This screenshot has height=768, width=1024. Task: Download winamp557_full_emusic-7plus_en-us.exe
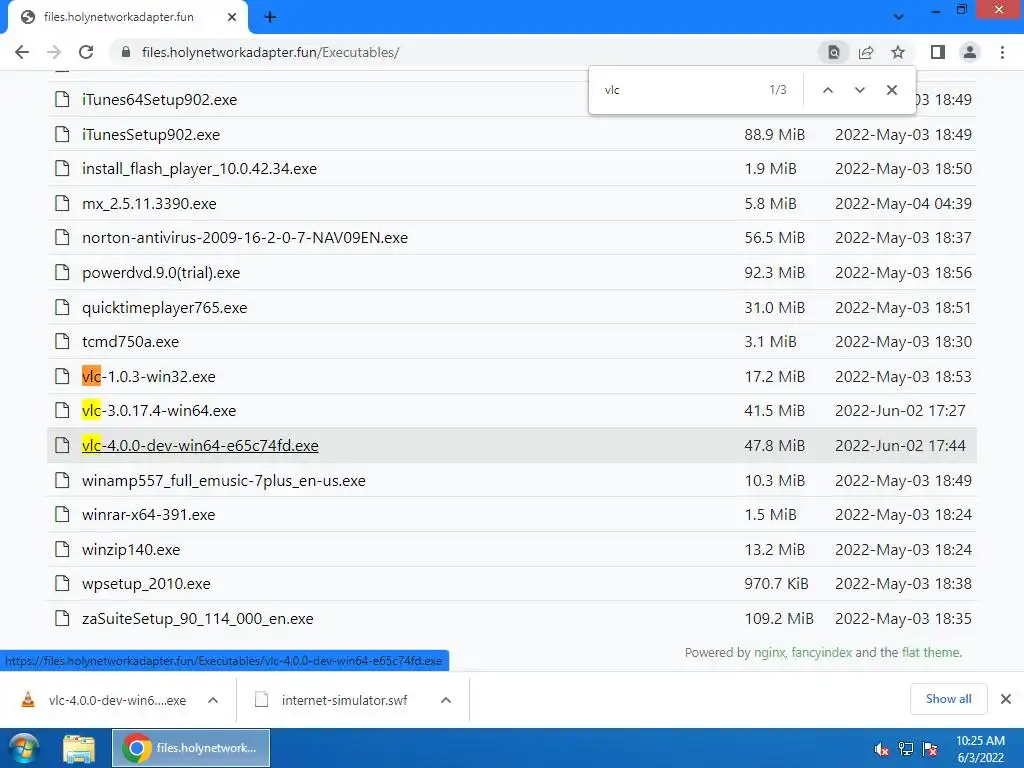coord(223,481)
